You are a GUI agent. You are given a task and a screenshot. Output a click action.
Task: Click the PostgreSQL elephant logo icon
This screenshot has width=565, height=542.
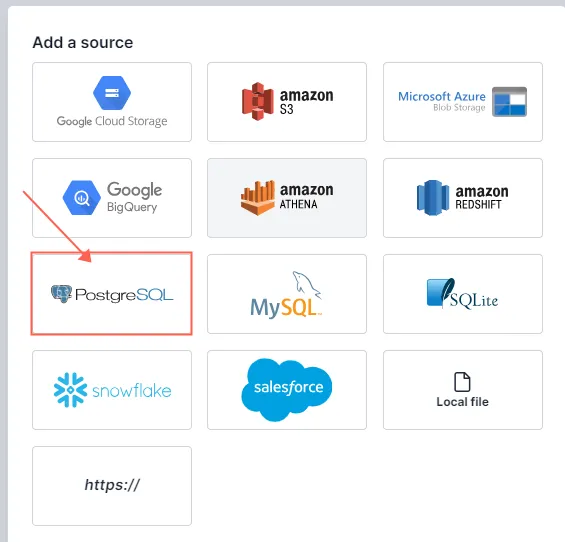(x=61, y=294)
